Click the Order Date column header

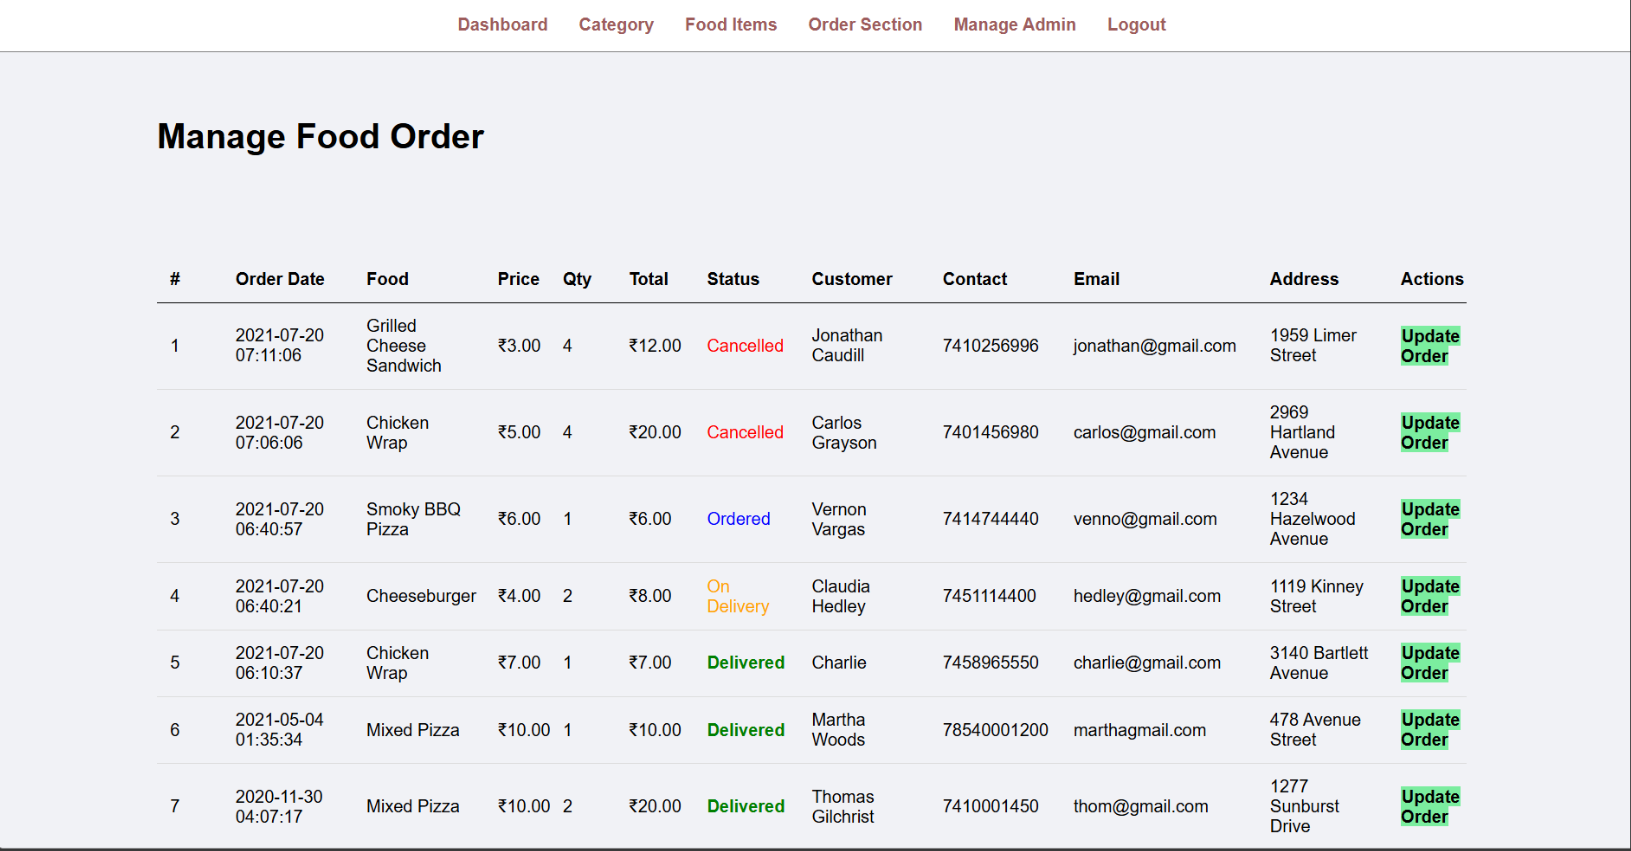[x=280, y=279]
